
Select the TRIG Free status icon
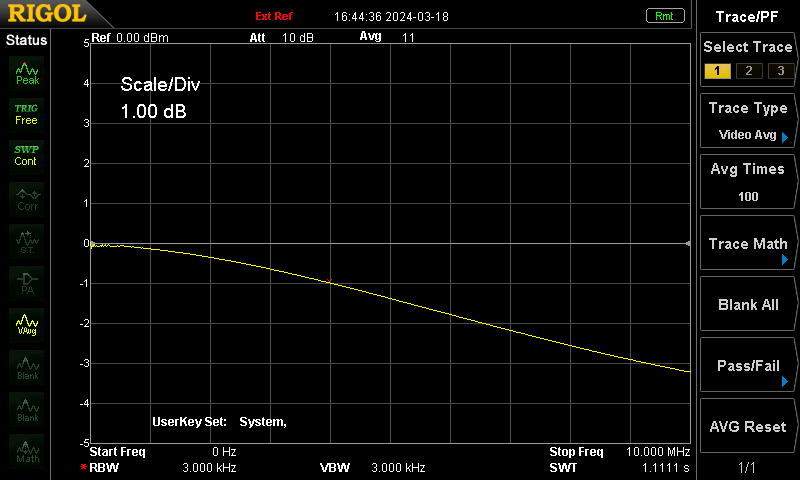click(27, 114)
